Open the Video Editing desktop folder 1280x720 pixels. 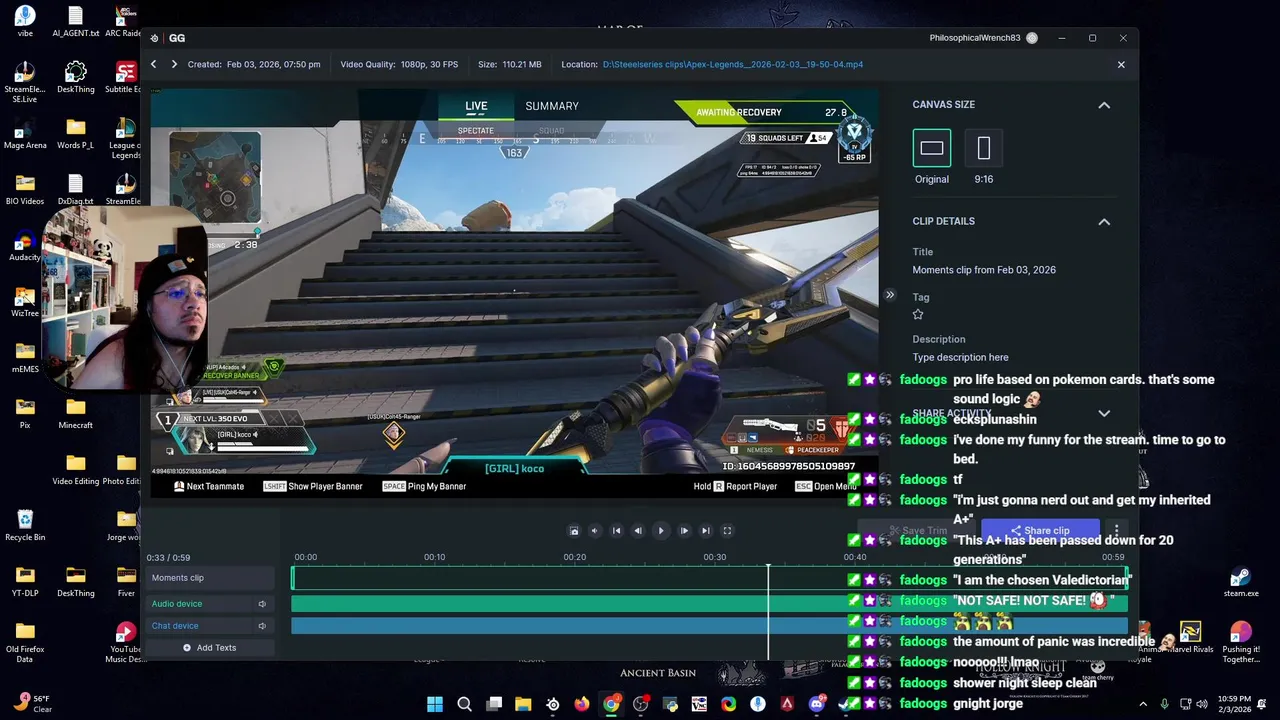click(x=75, y=469)
